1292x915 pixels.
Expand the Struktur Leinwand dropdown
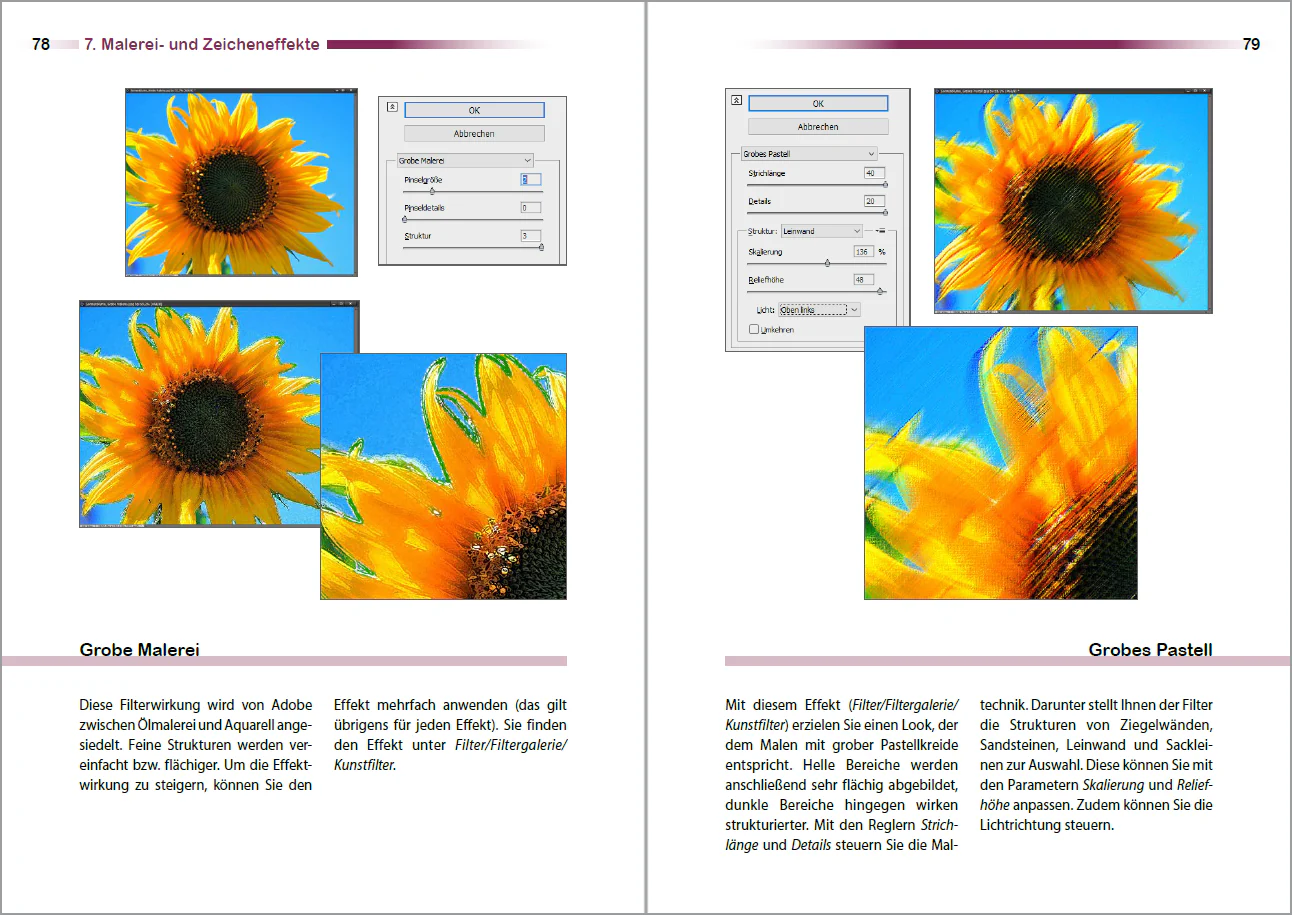pyautogui.click(x=822, y=231)
